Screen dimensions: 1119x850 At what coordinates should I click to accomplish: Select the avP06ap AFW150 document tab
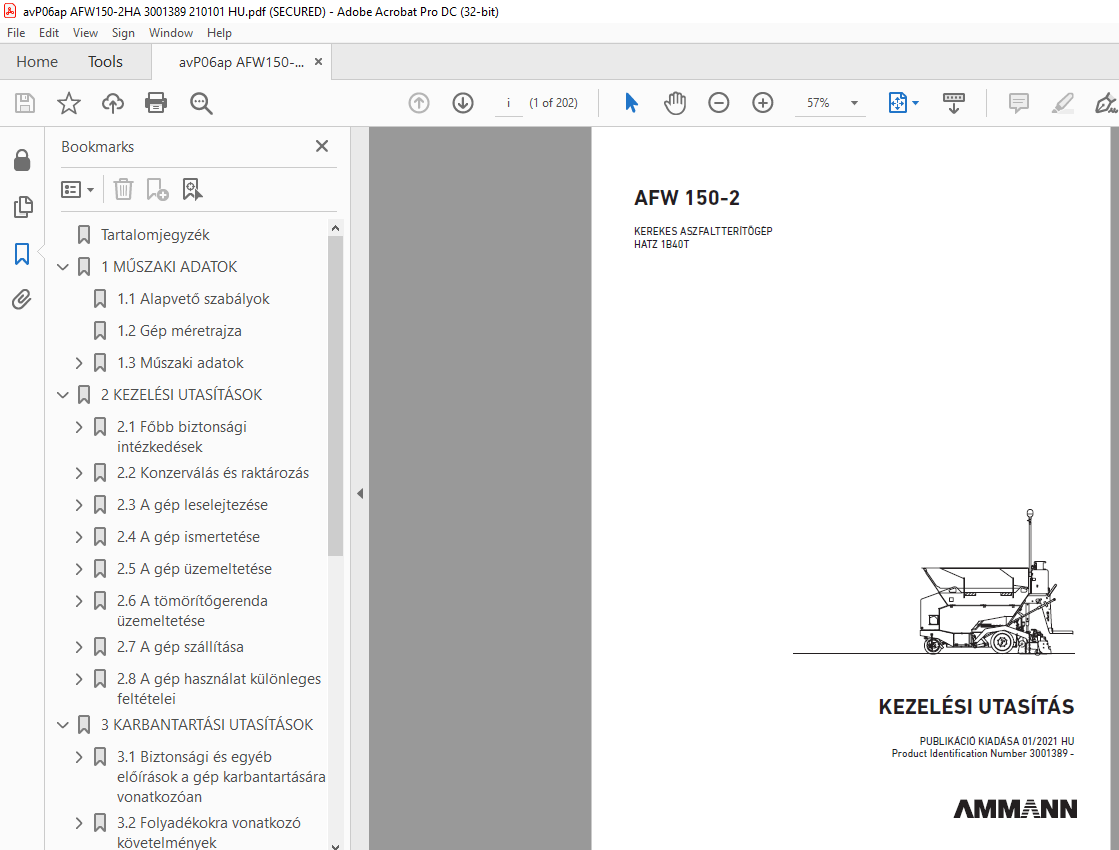pos(241,63)
